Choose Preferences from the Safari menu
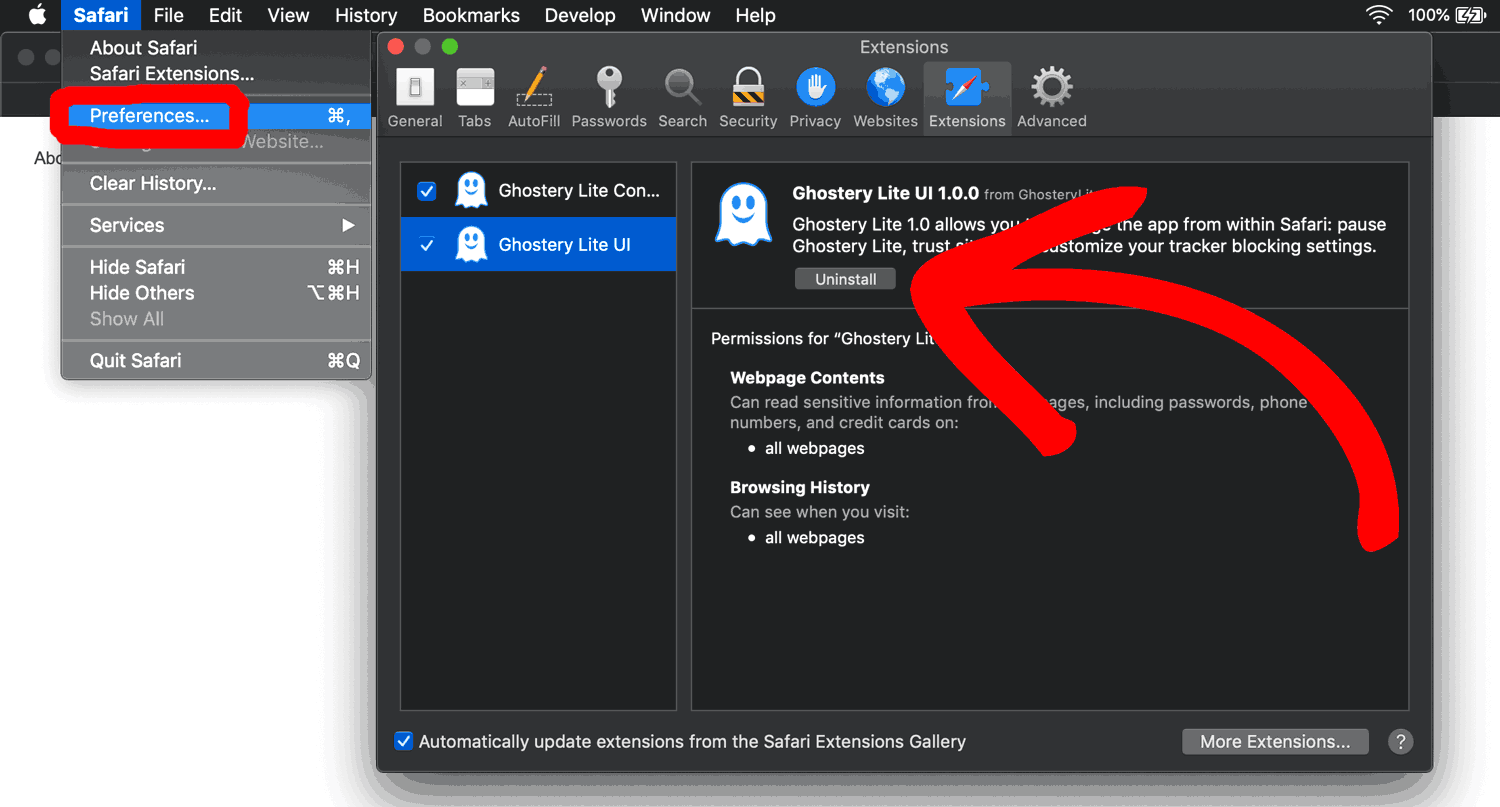The height and width of the screenshot is (807, 1500). (150, 116)
